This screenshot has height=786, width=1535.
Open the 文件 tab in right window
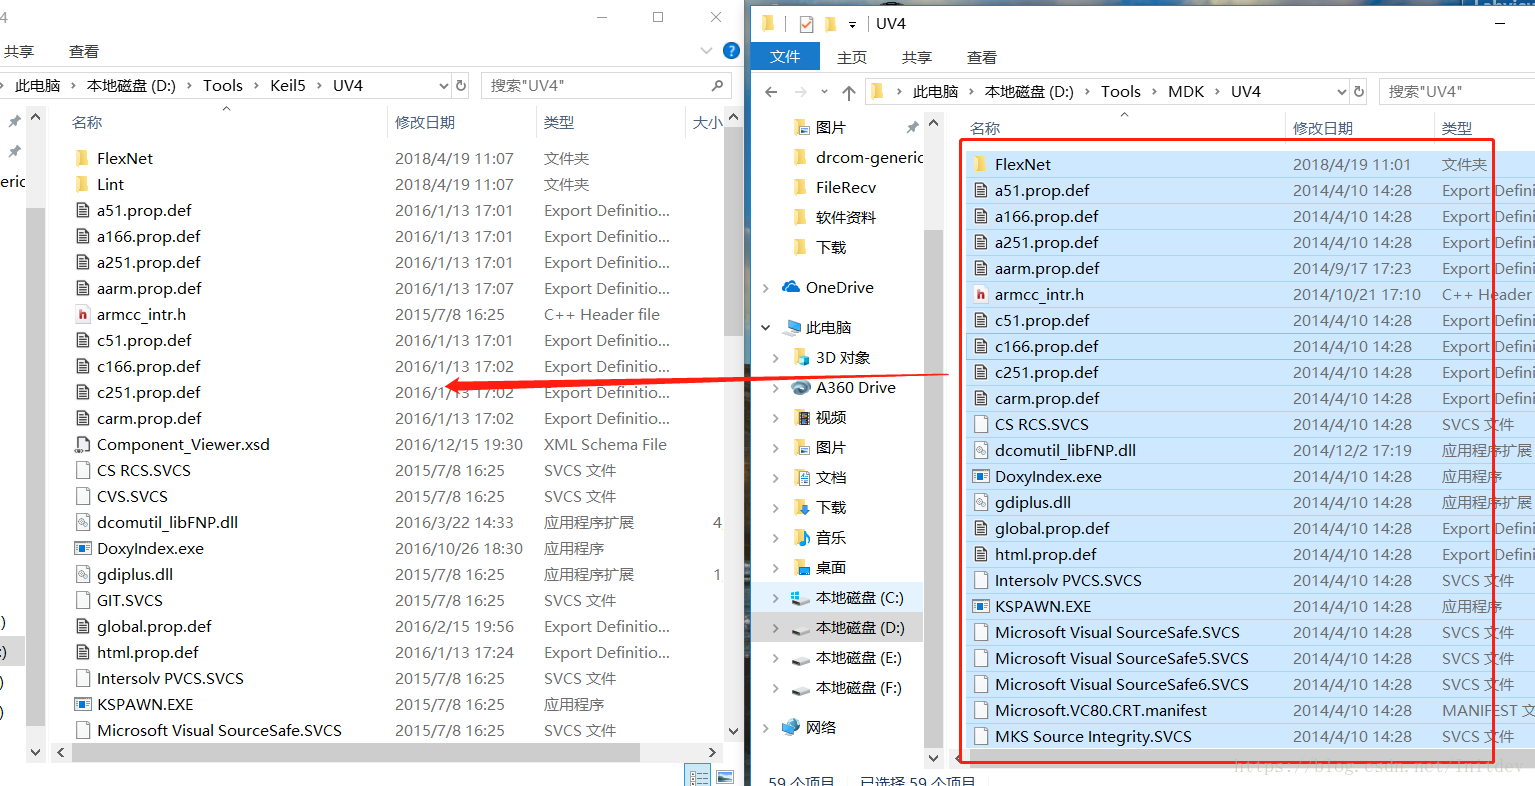[x=785, y=57]
